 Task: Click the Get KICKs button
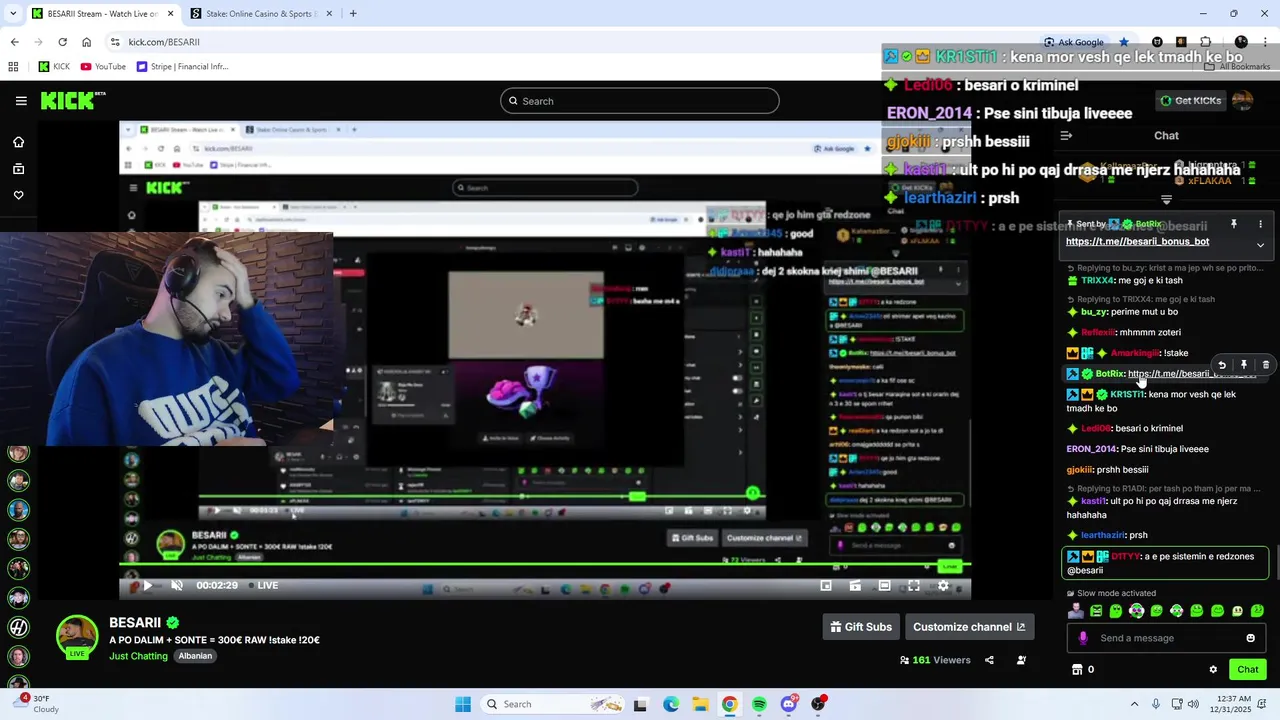[x=1190, y=101]
